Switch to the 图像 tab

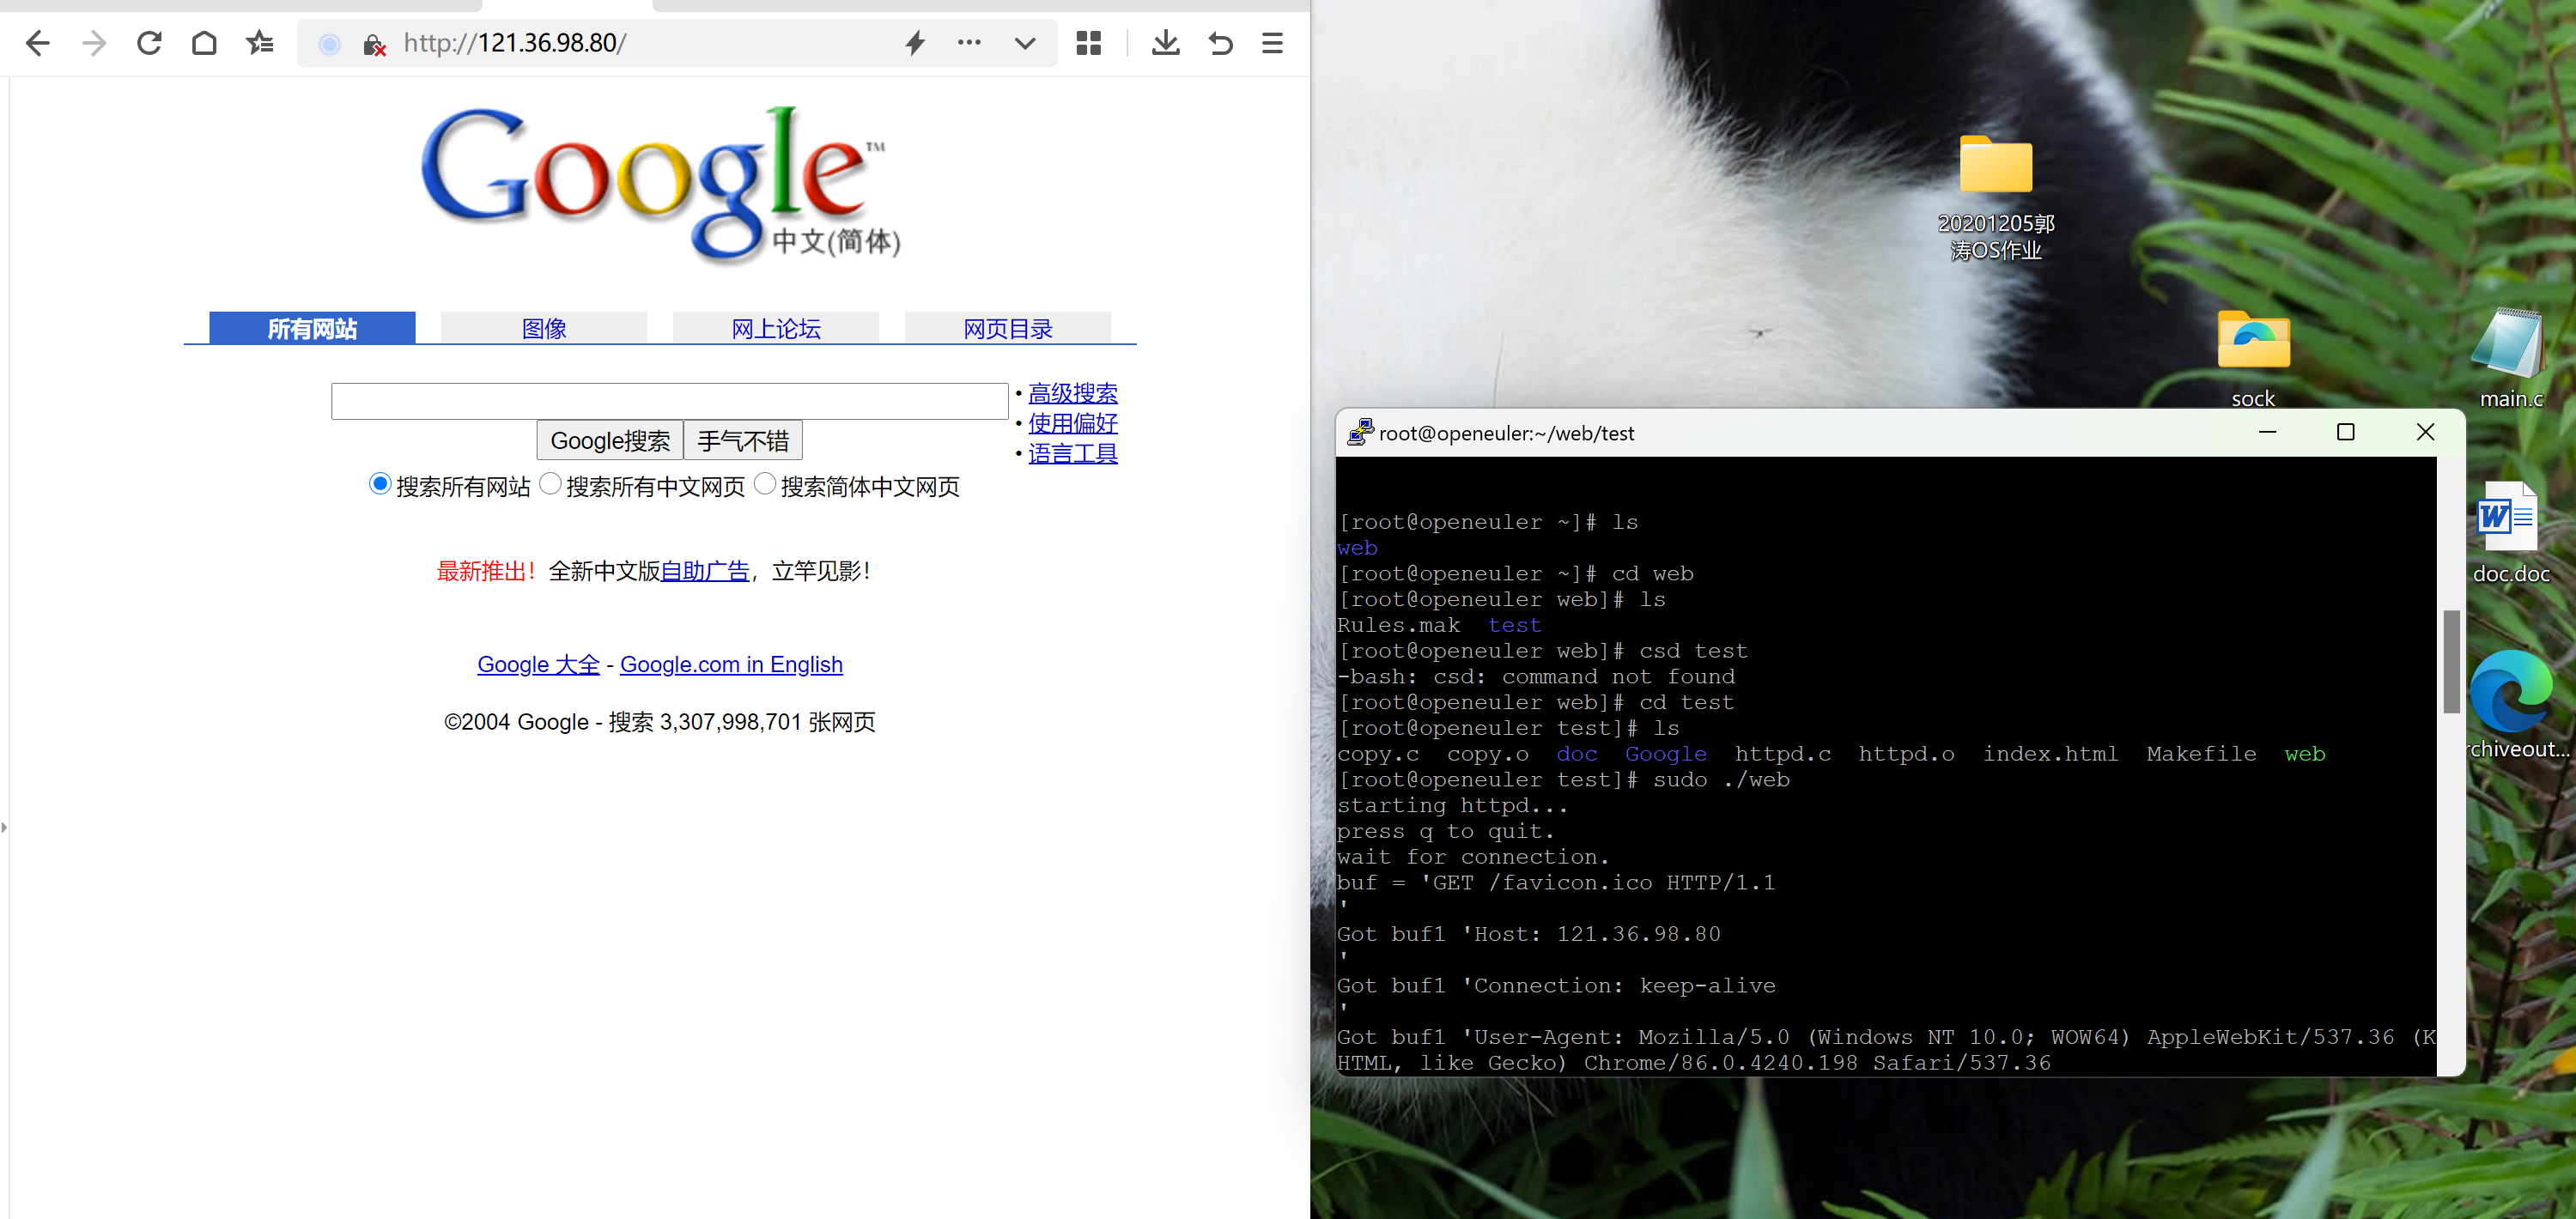[544, 328]
